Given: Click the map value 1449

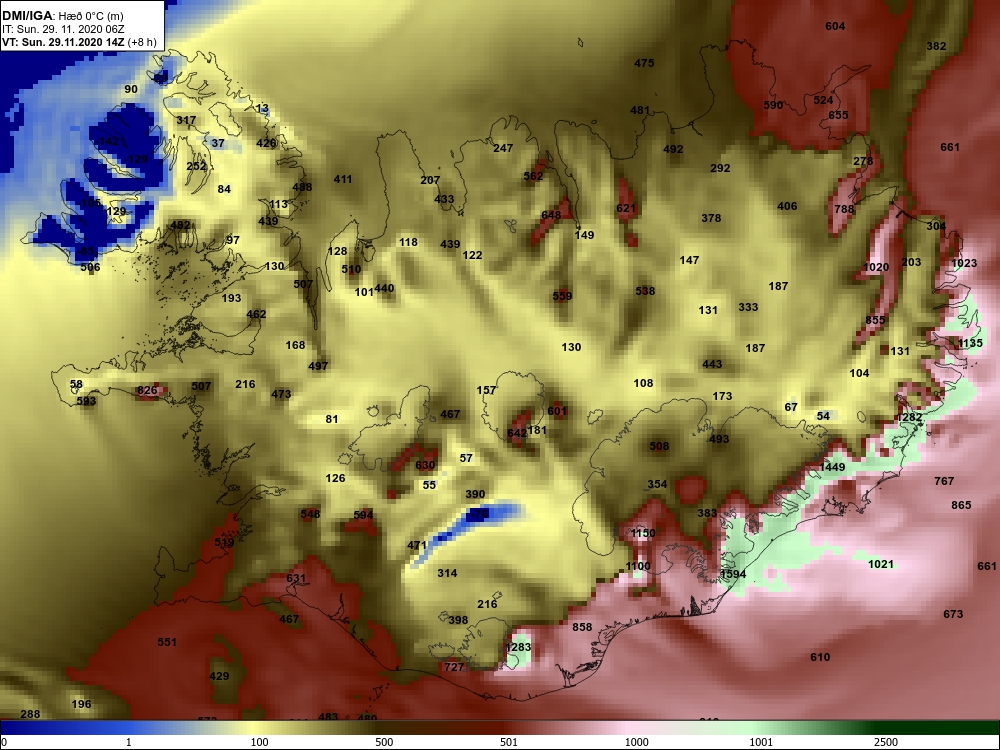Looking at the screenshot, I should [832, 467].
